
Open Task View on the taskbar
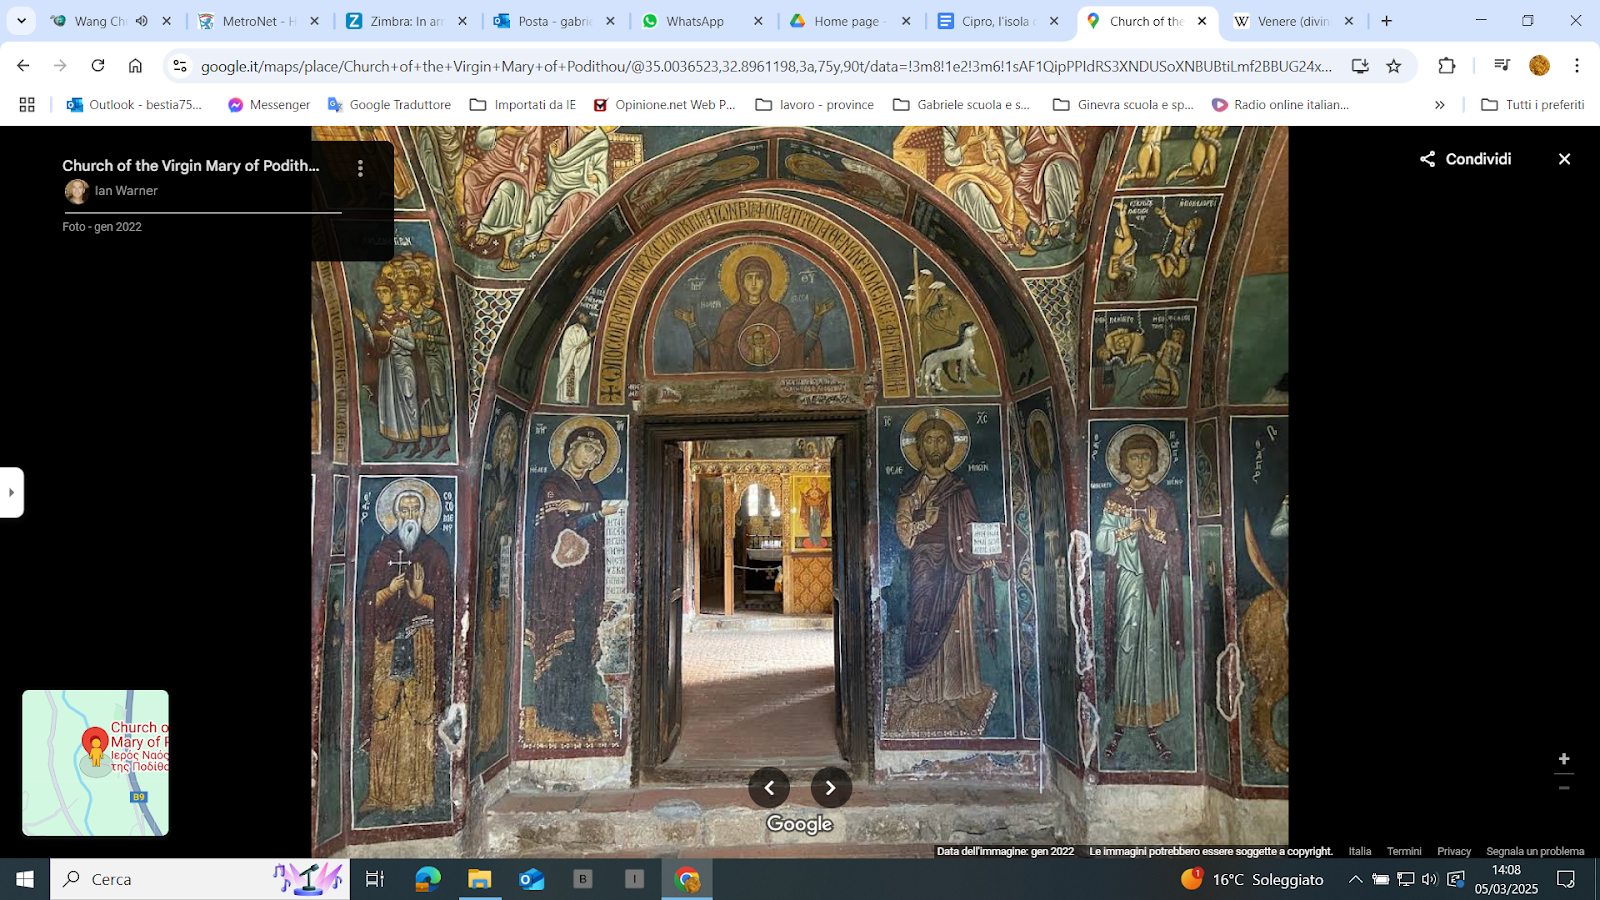tap(375, 879)
